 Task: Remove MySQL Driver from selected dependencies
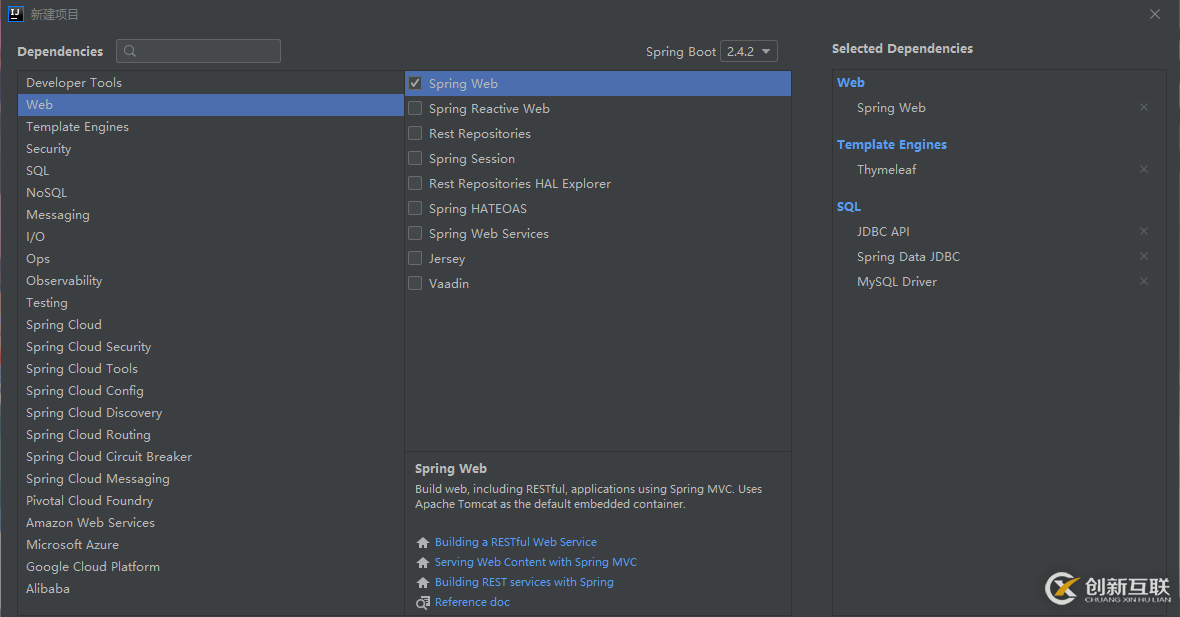pyautogui.click(x=1144, y=281)
